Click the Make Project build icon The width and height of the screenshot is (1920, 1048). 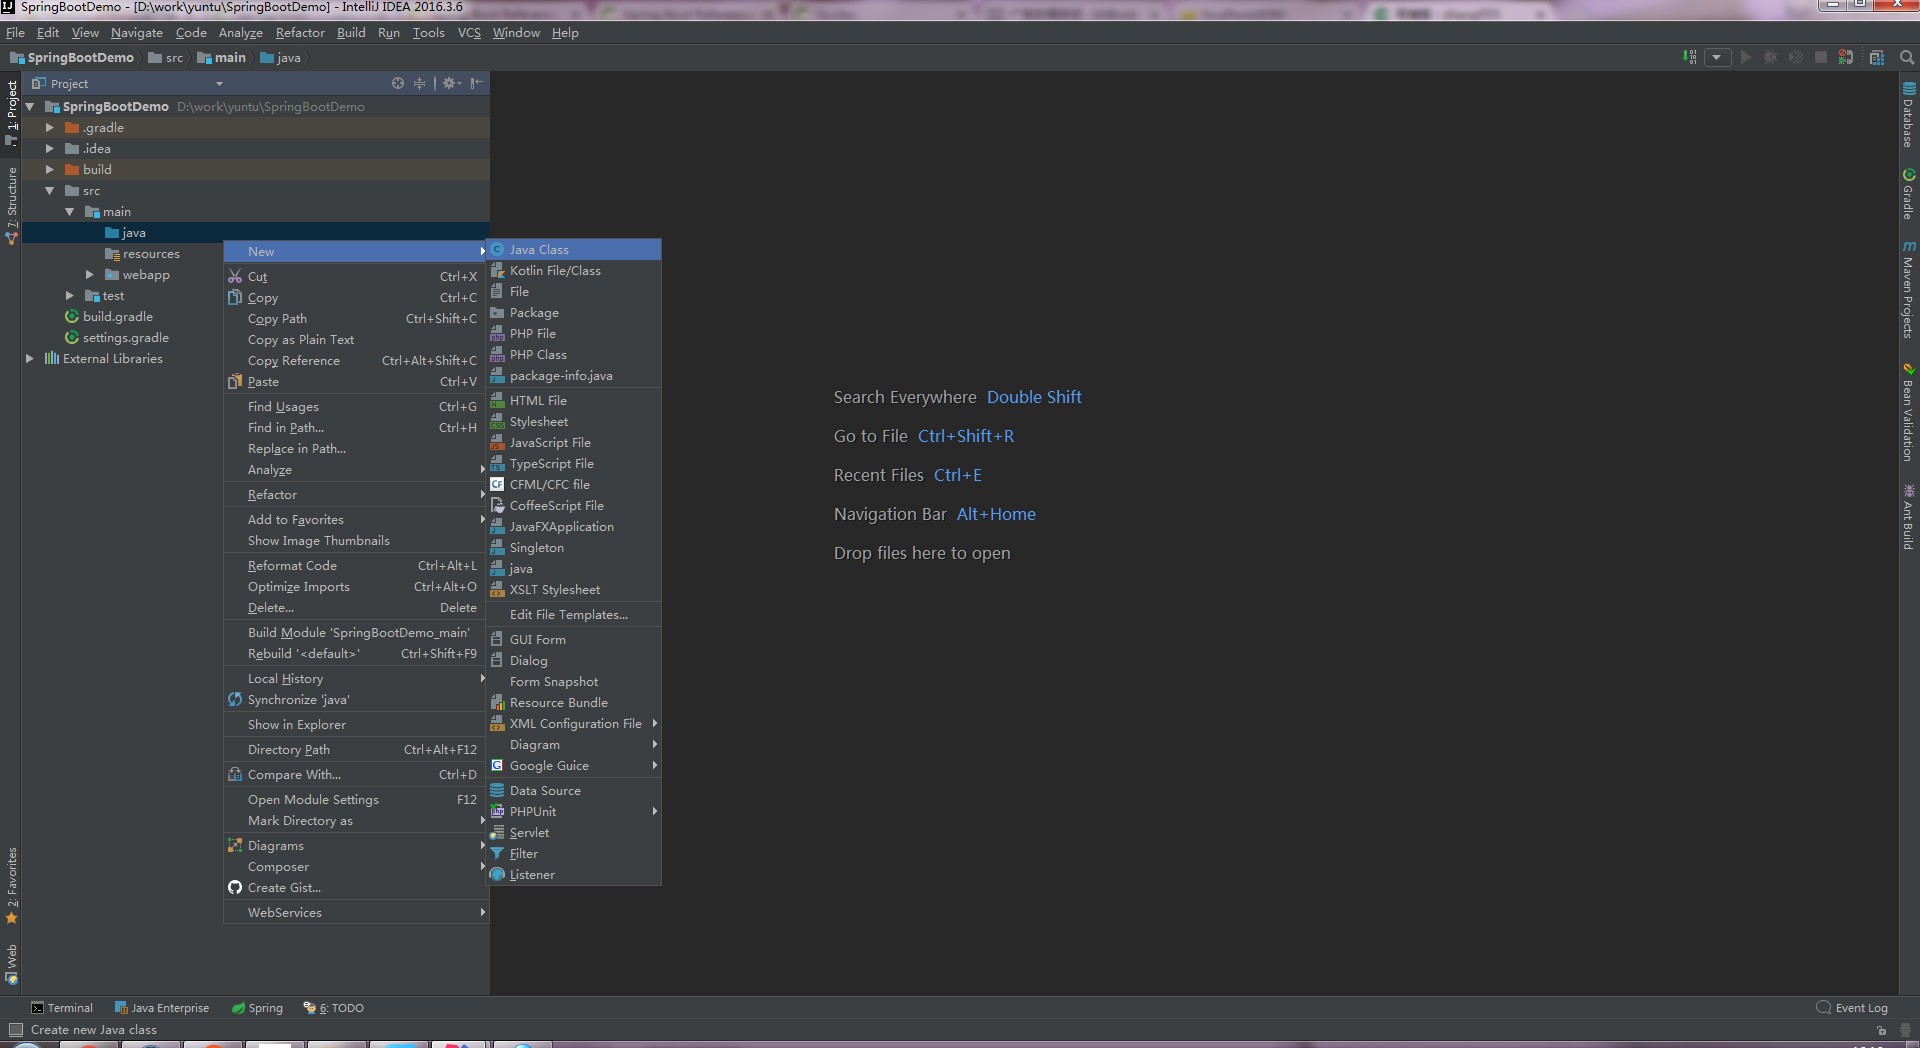1690,57
